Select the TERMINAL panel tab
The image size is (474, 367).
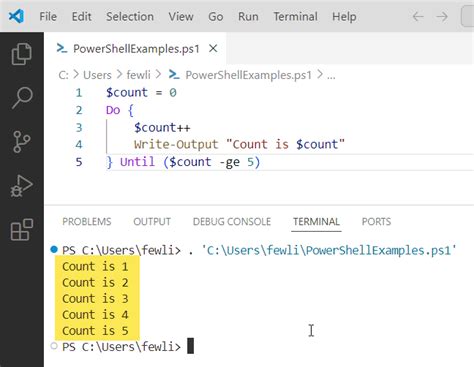[316, 222]
